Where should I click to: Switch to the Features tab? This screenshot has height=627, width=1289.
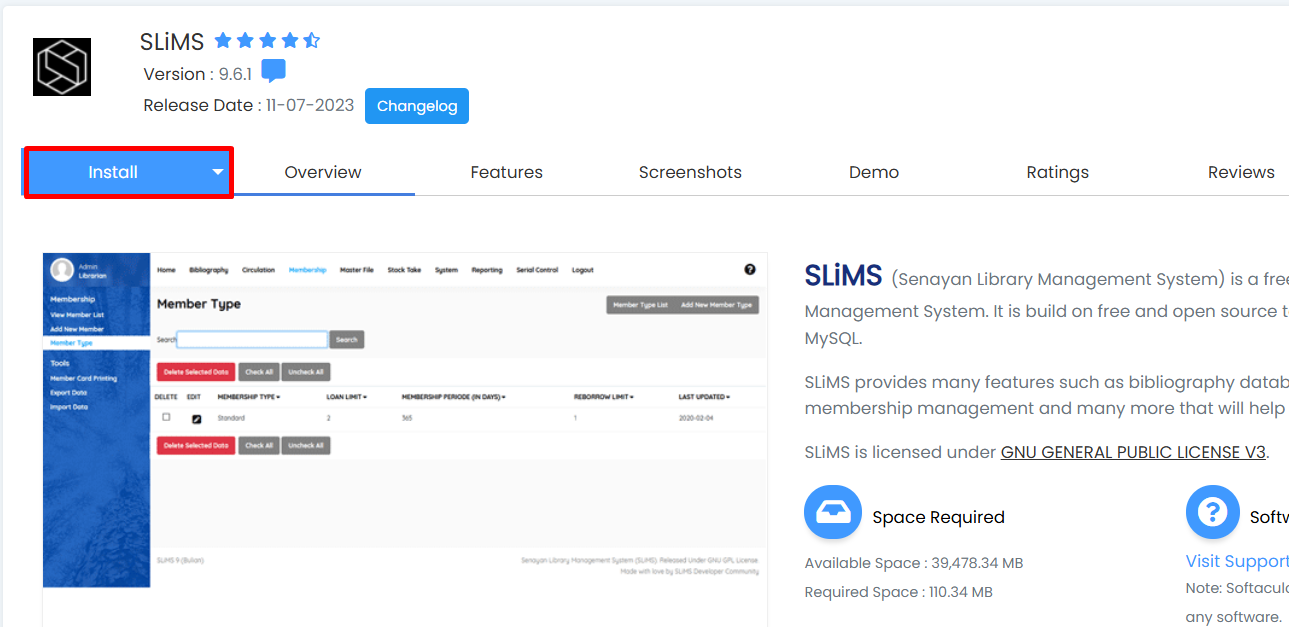(x=507, y=172)
